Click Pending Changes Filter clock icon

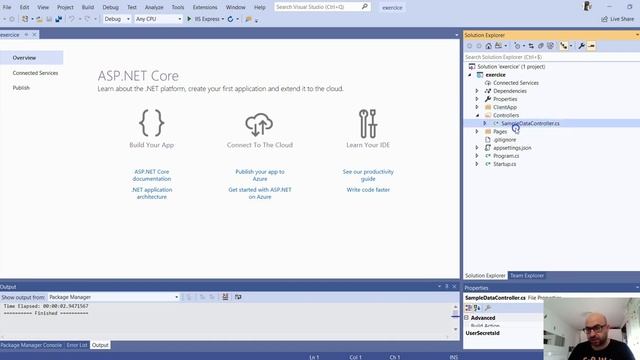(517, 46)
